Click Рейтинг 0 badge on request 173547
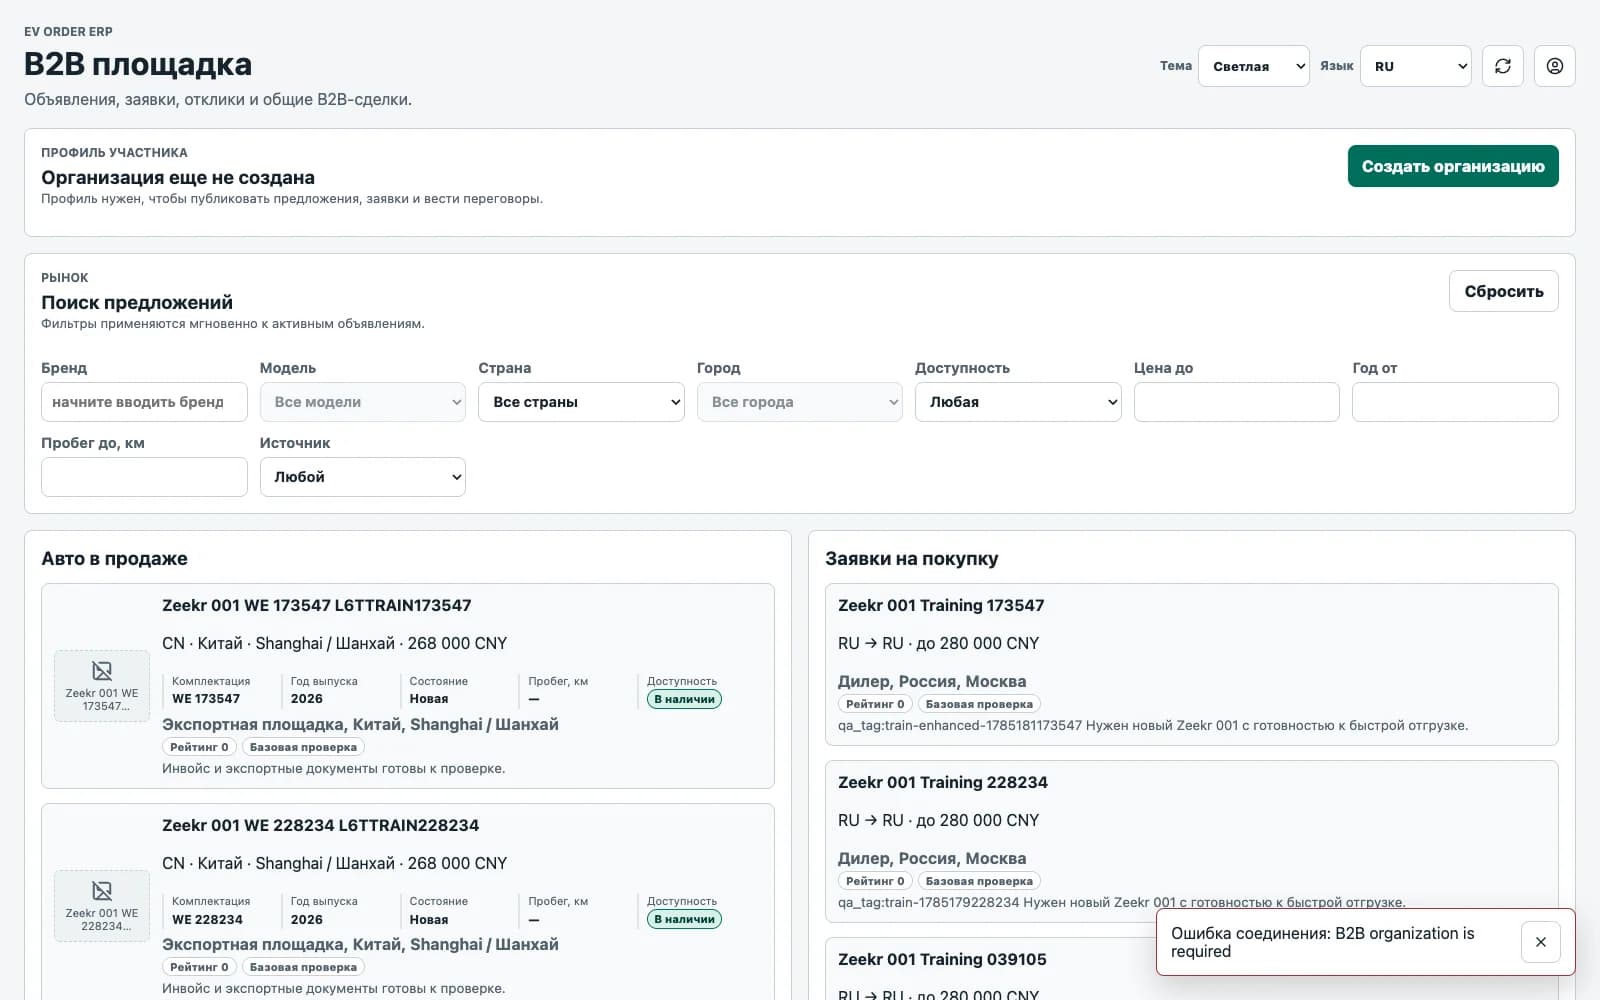This screenshot has width=1600, height=1000. (875, 704)
